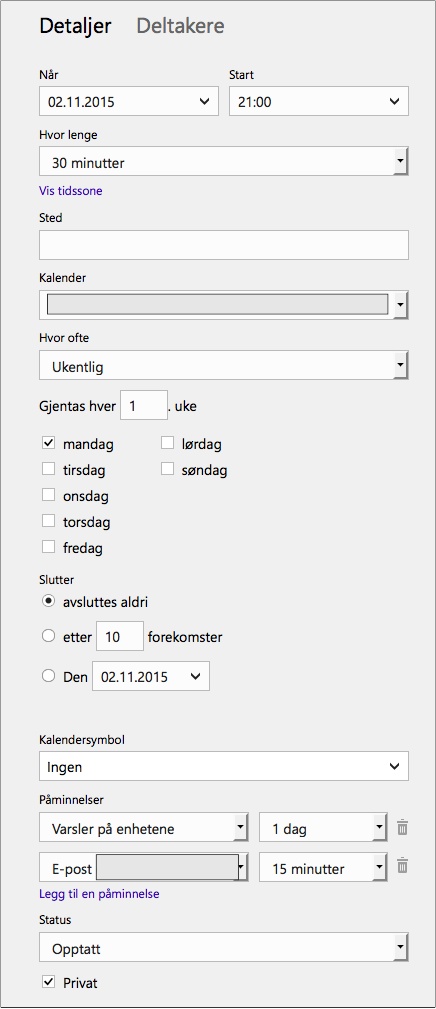Open the 'Hvor lenge' duration dropdown

click(x=224, y=162)
